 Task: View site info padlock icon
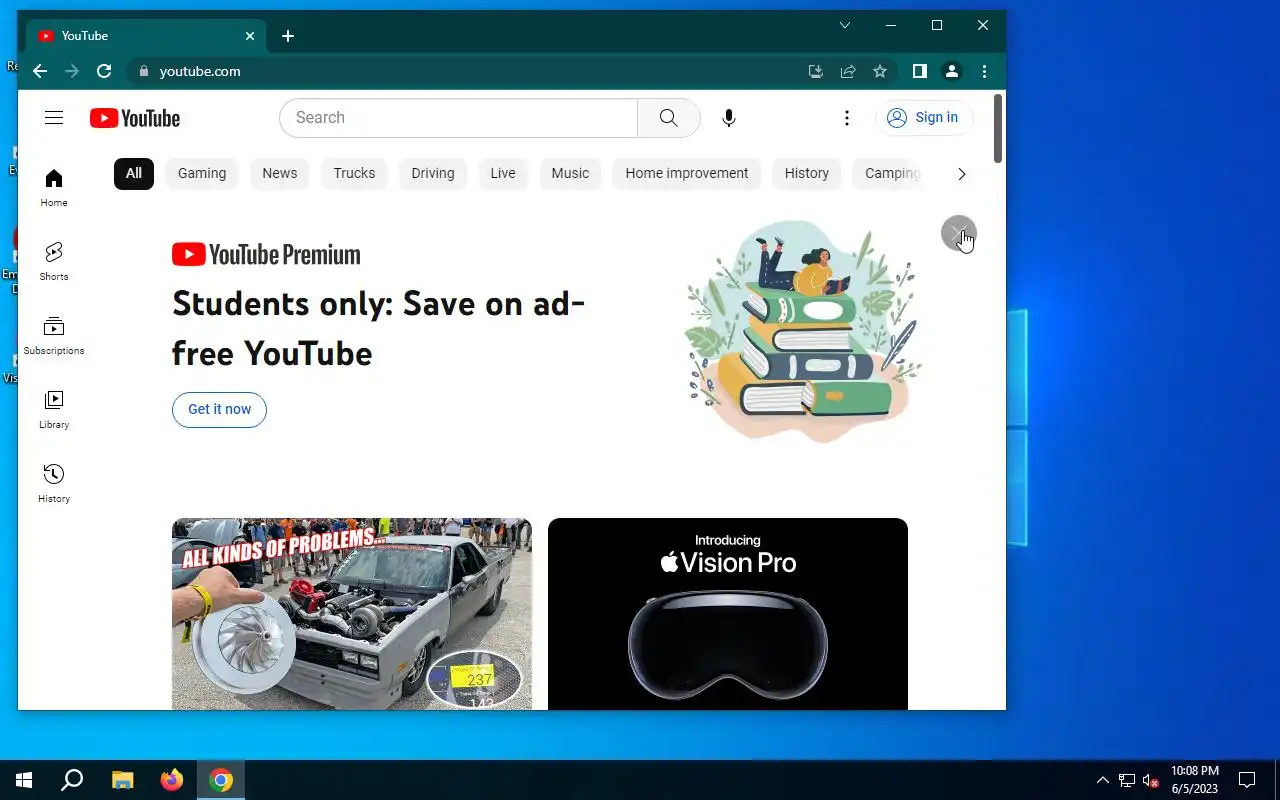pyautogui.click(x=144, y=71)
